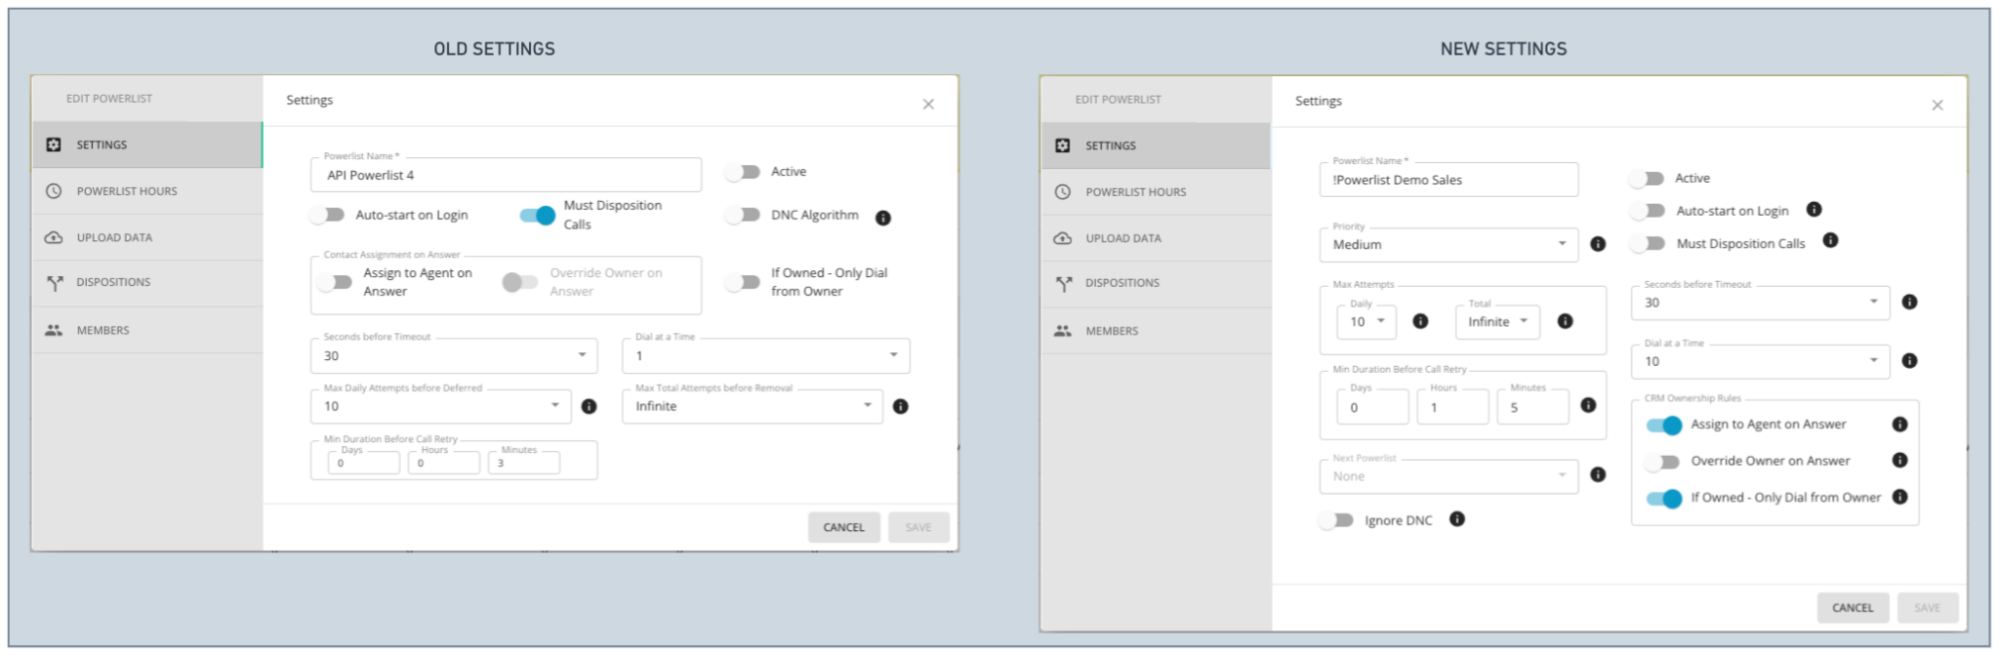
Task: Toggle Active switch in New Settings
Action: tap(1646, 179)
